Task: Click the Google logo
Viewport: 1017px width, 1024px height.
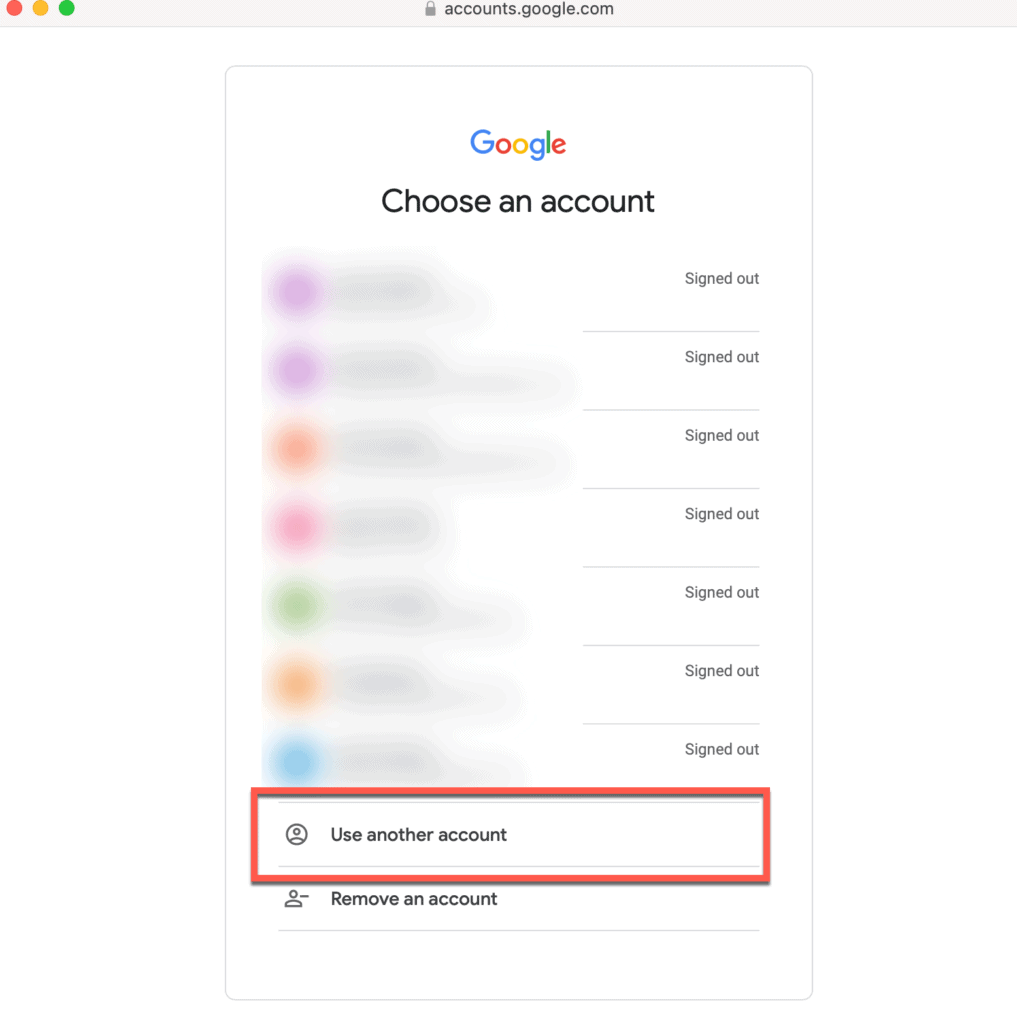Action: coord(518,145)
